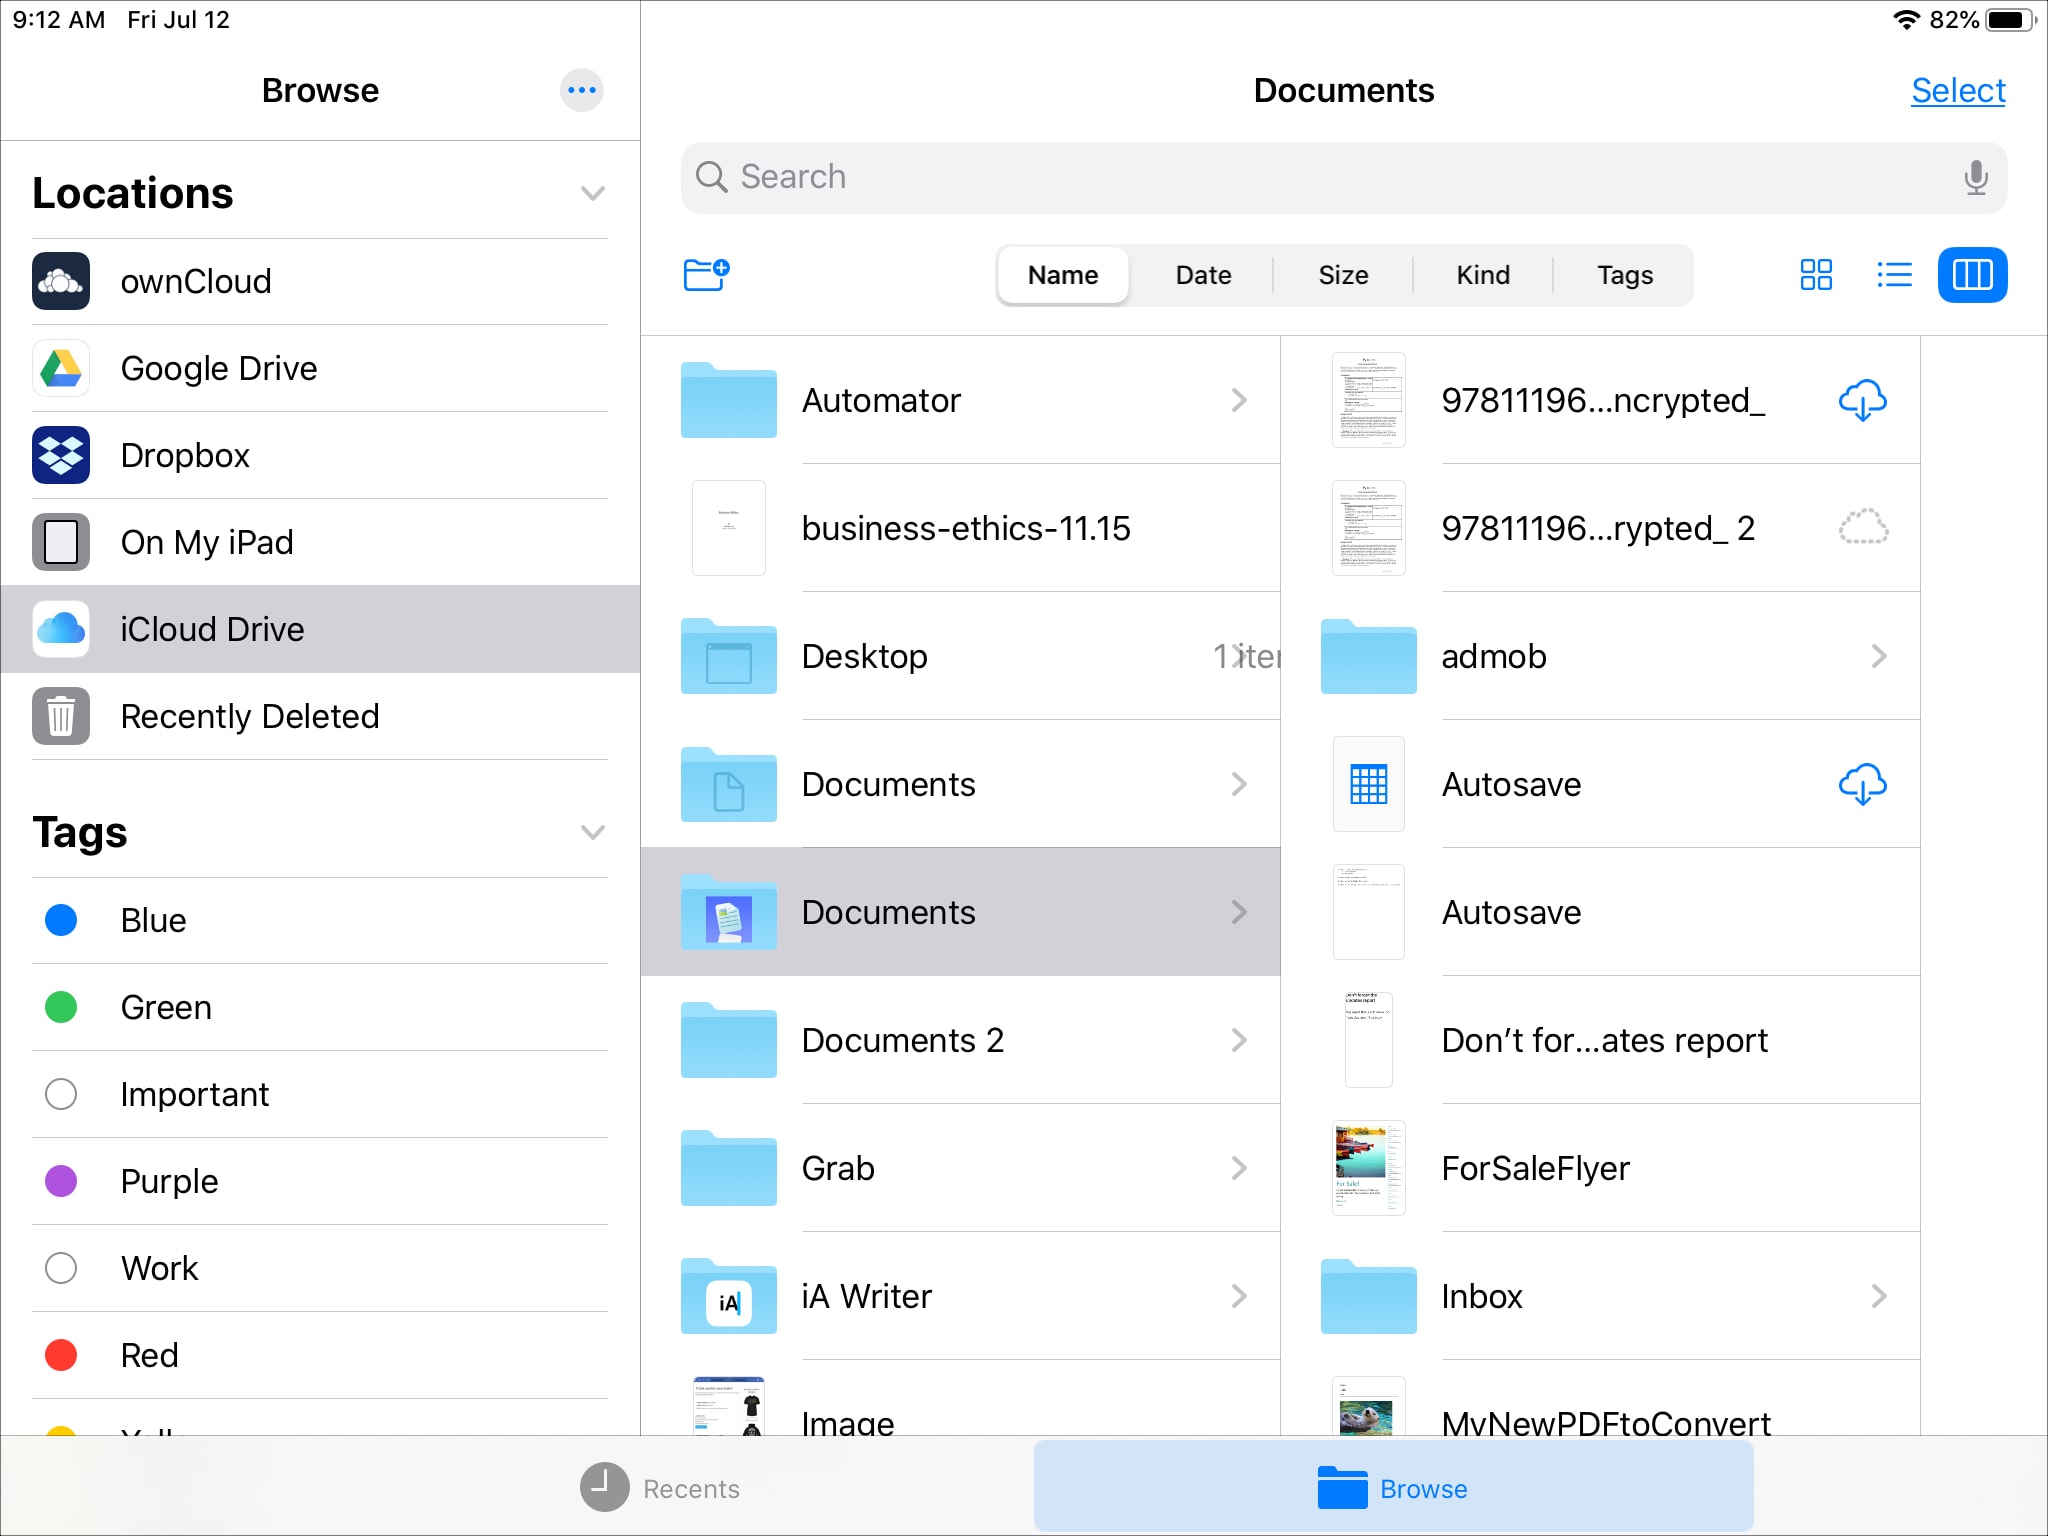Switch to column view
The width and height of the screenshot is (2048, 1536).
[x=1972, y=275]
